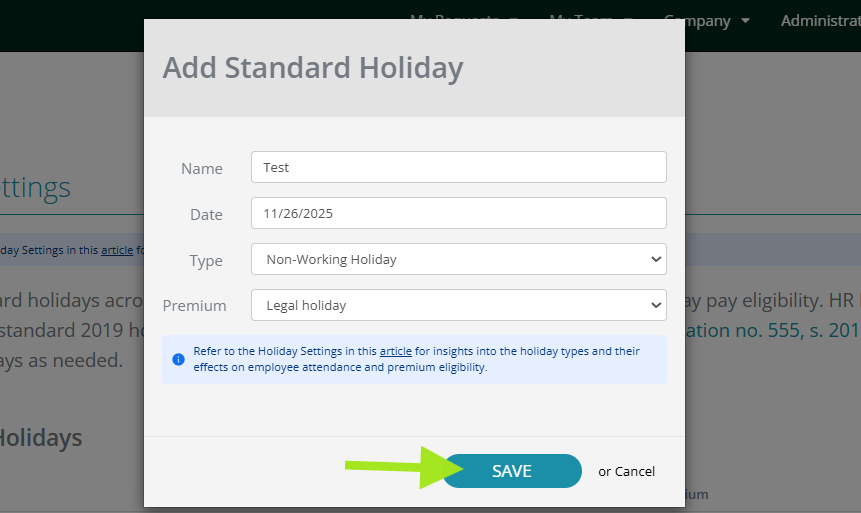Click the Date field label

(x=206, y=215)
